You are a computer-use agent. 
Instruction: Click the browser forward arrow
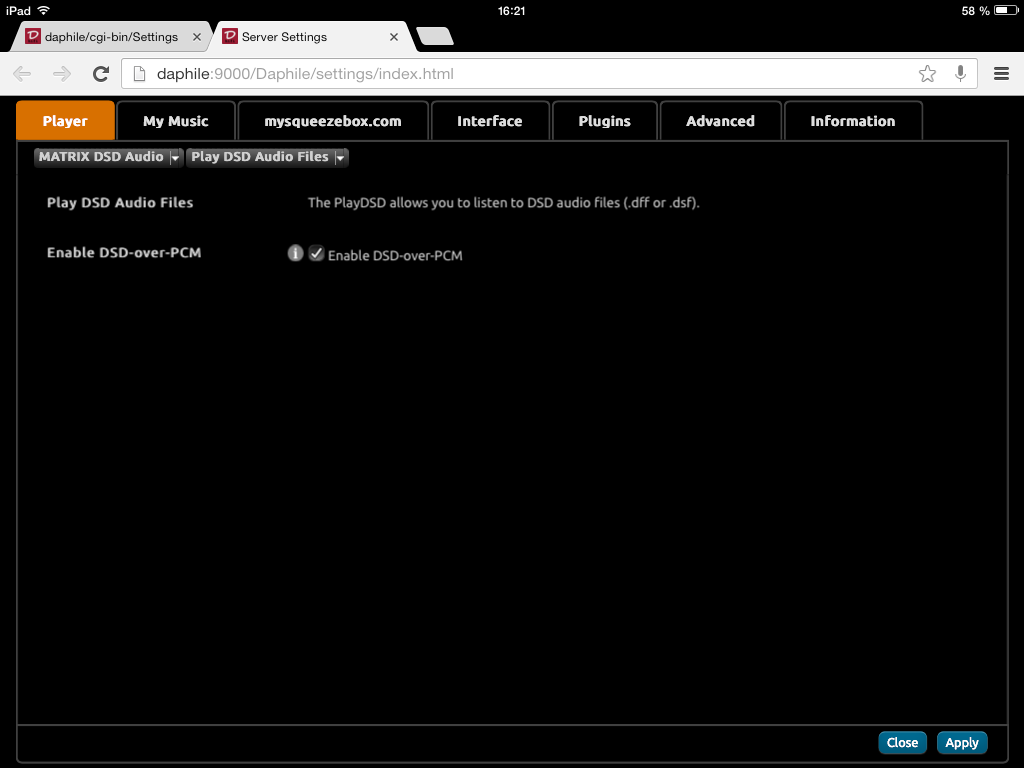tap(62, 74)
